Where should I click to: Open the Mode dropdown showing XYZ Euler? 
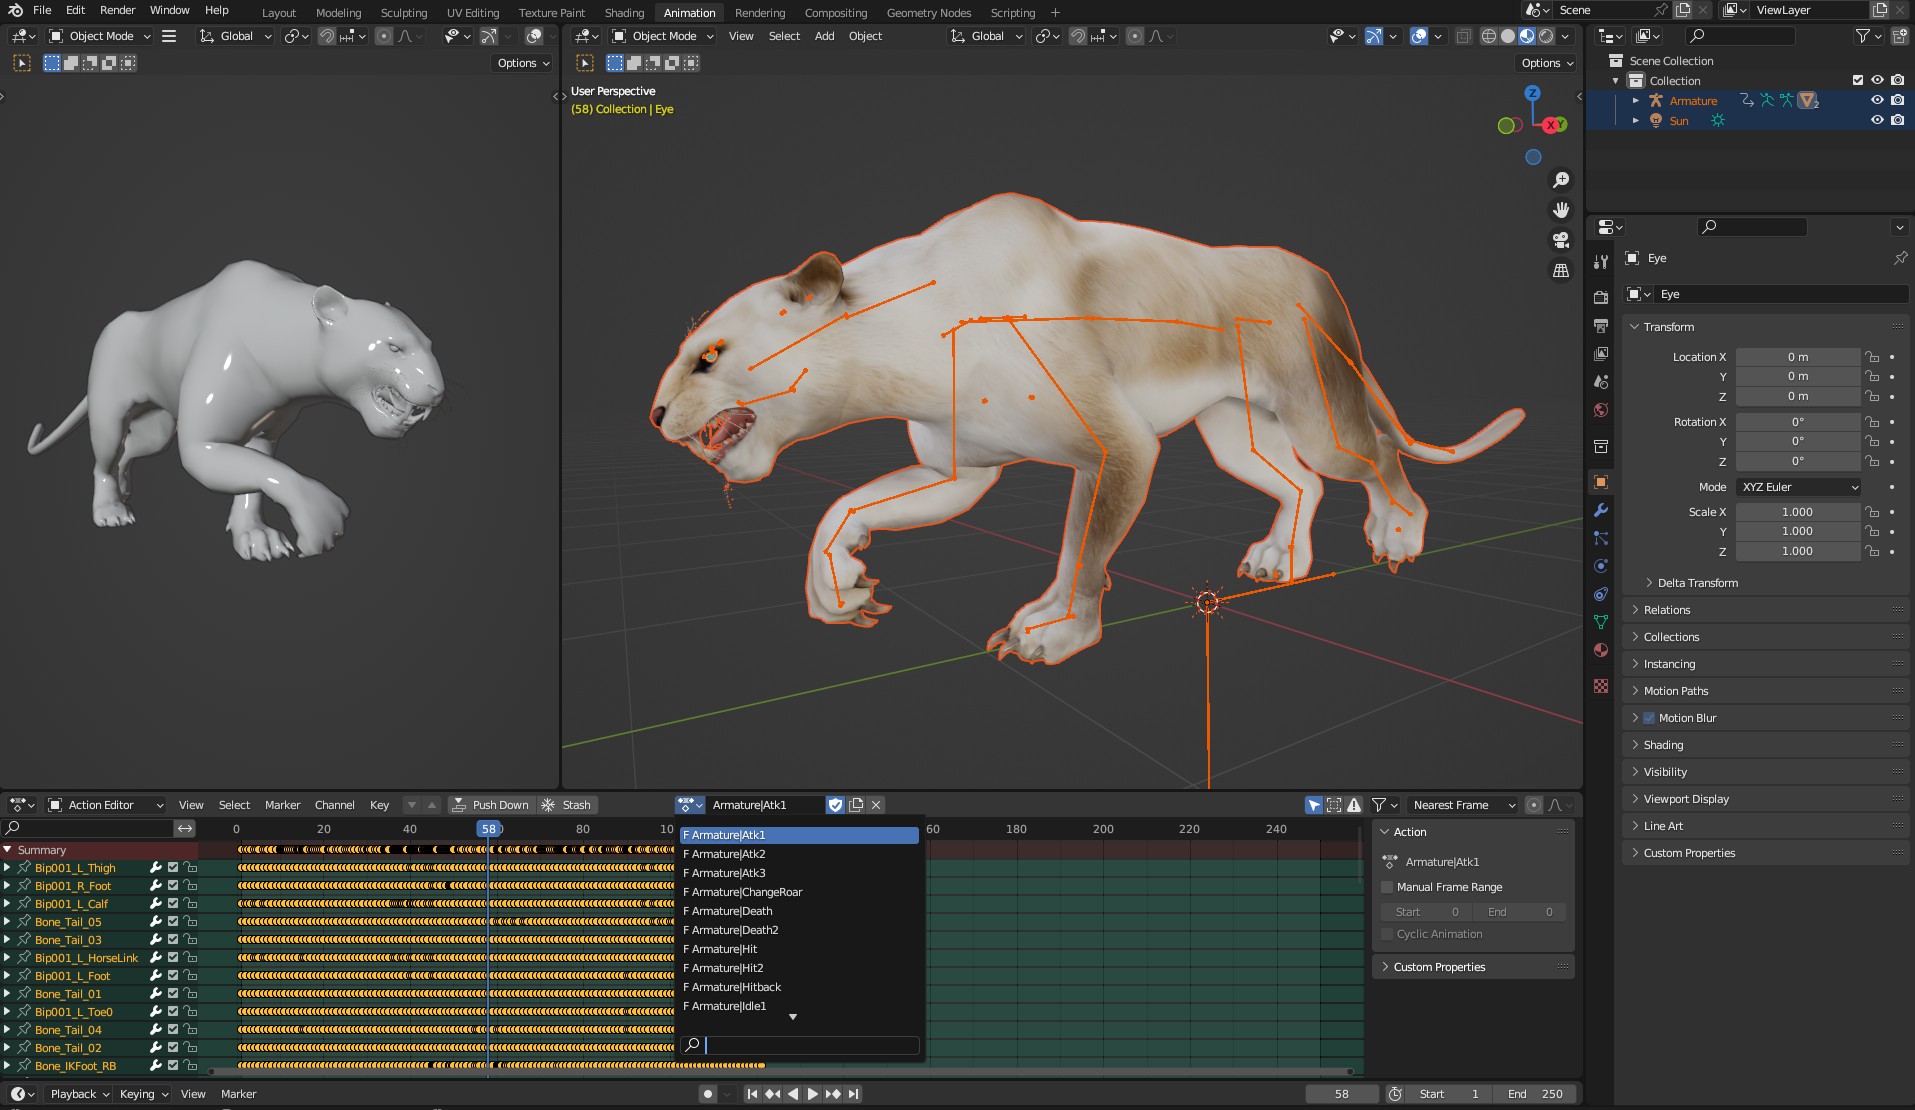(x=1798, y=487)
